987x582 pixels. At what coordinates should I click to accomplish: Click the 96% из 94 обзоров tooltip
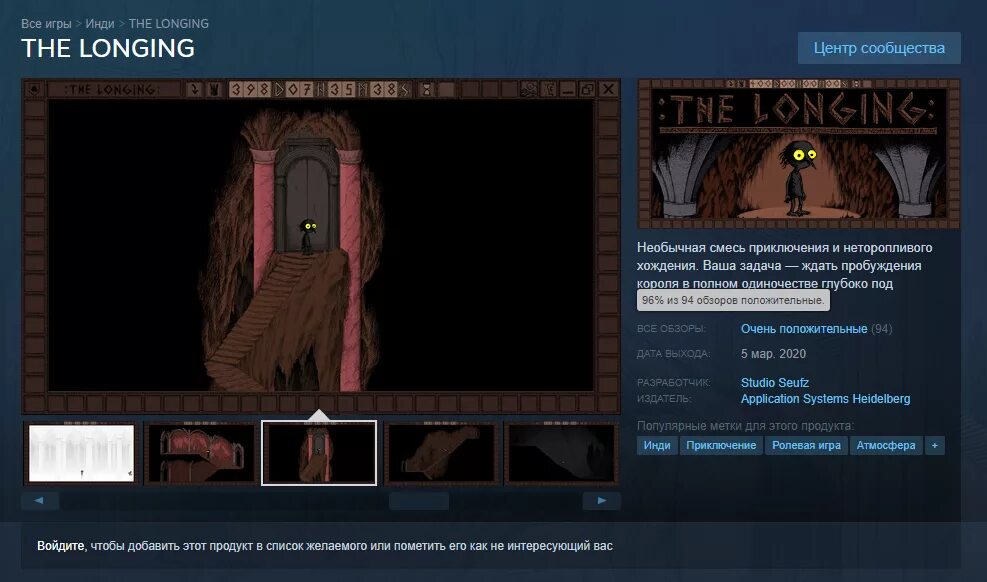(x=733, y=300)
